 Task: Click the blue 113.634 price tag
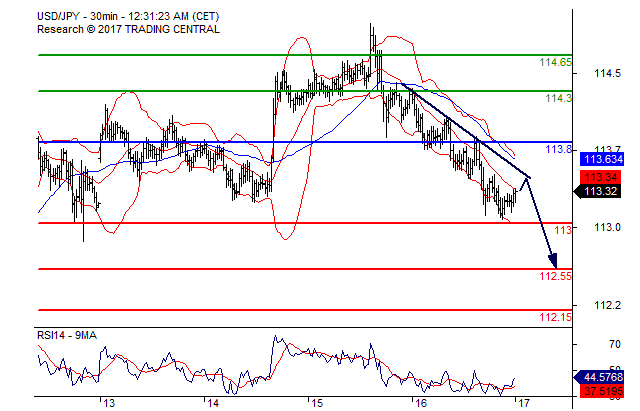tap(602, 159)
